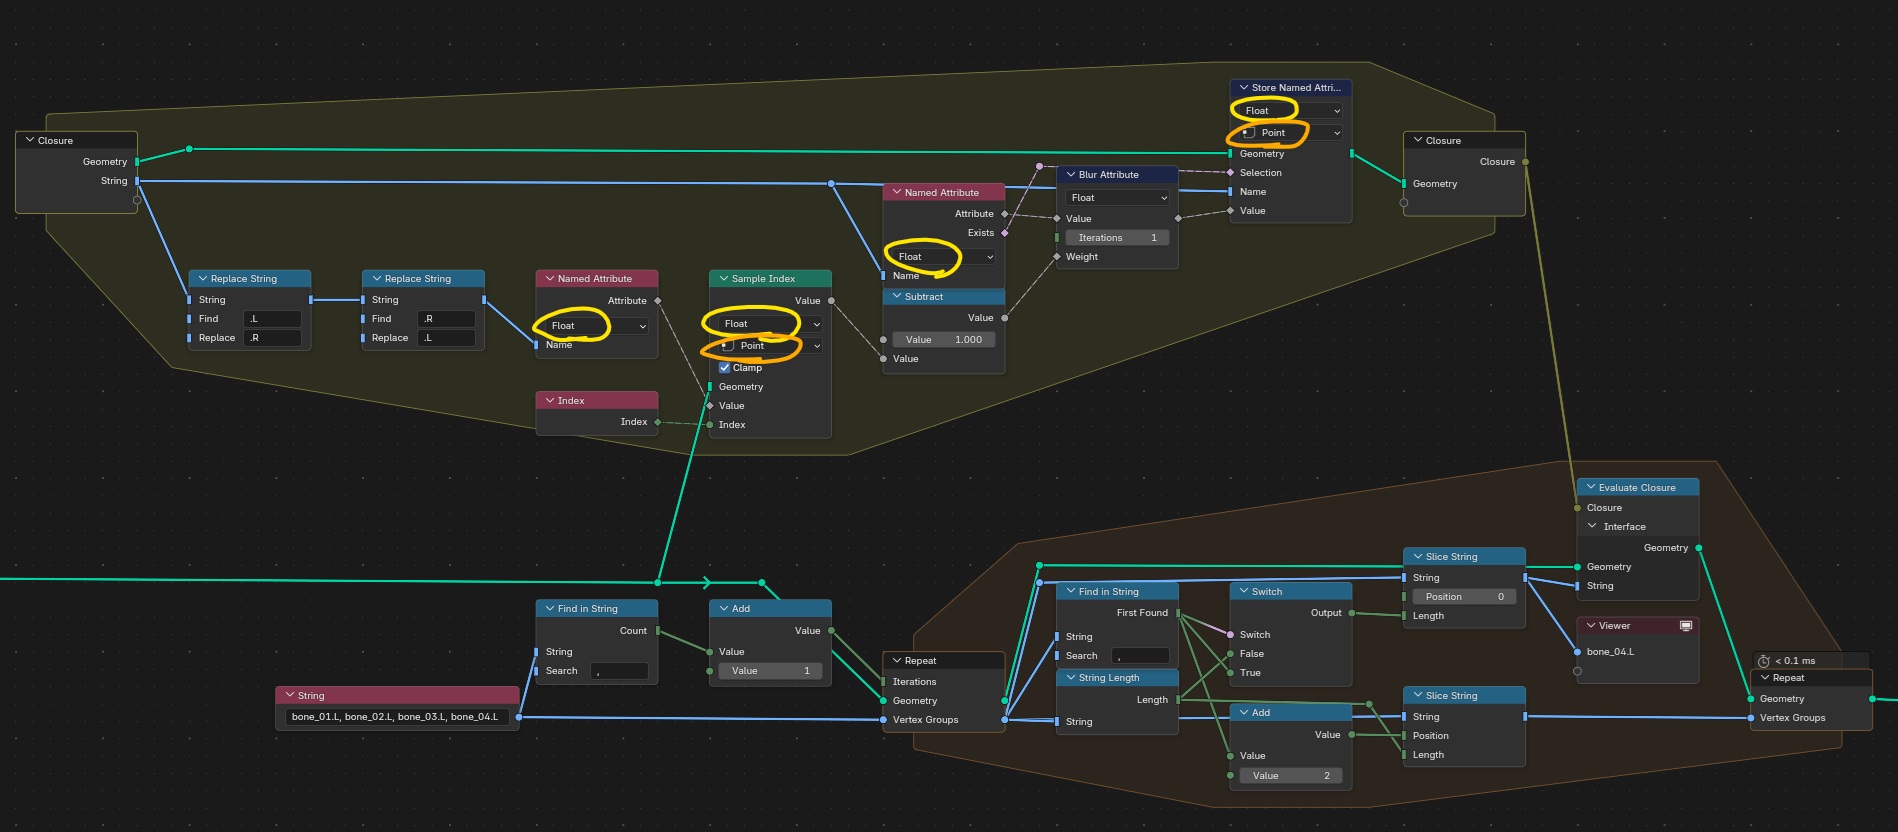The image size is (1898, 832).
Task: Click the bone names text field in the String node
Action: pos(396,717)
